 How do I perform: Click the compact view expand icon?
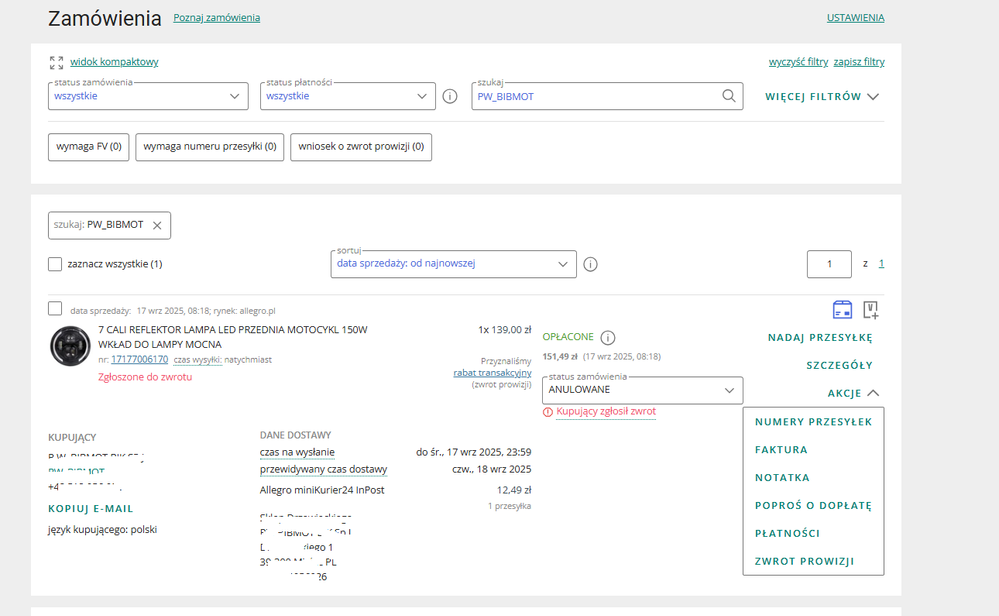tap(56, 62)
